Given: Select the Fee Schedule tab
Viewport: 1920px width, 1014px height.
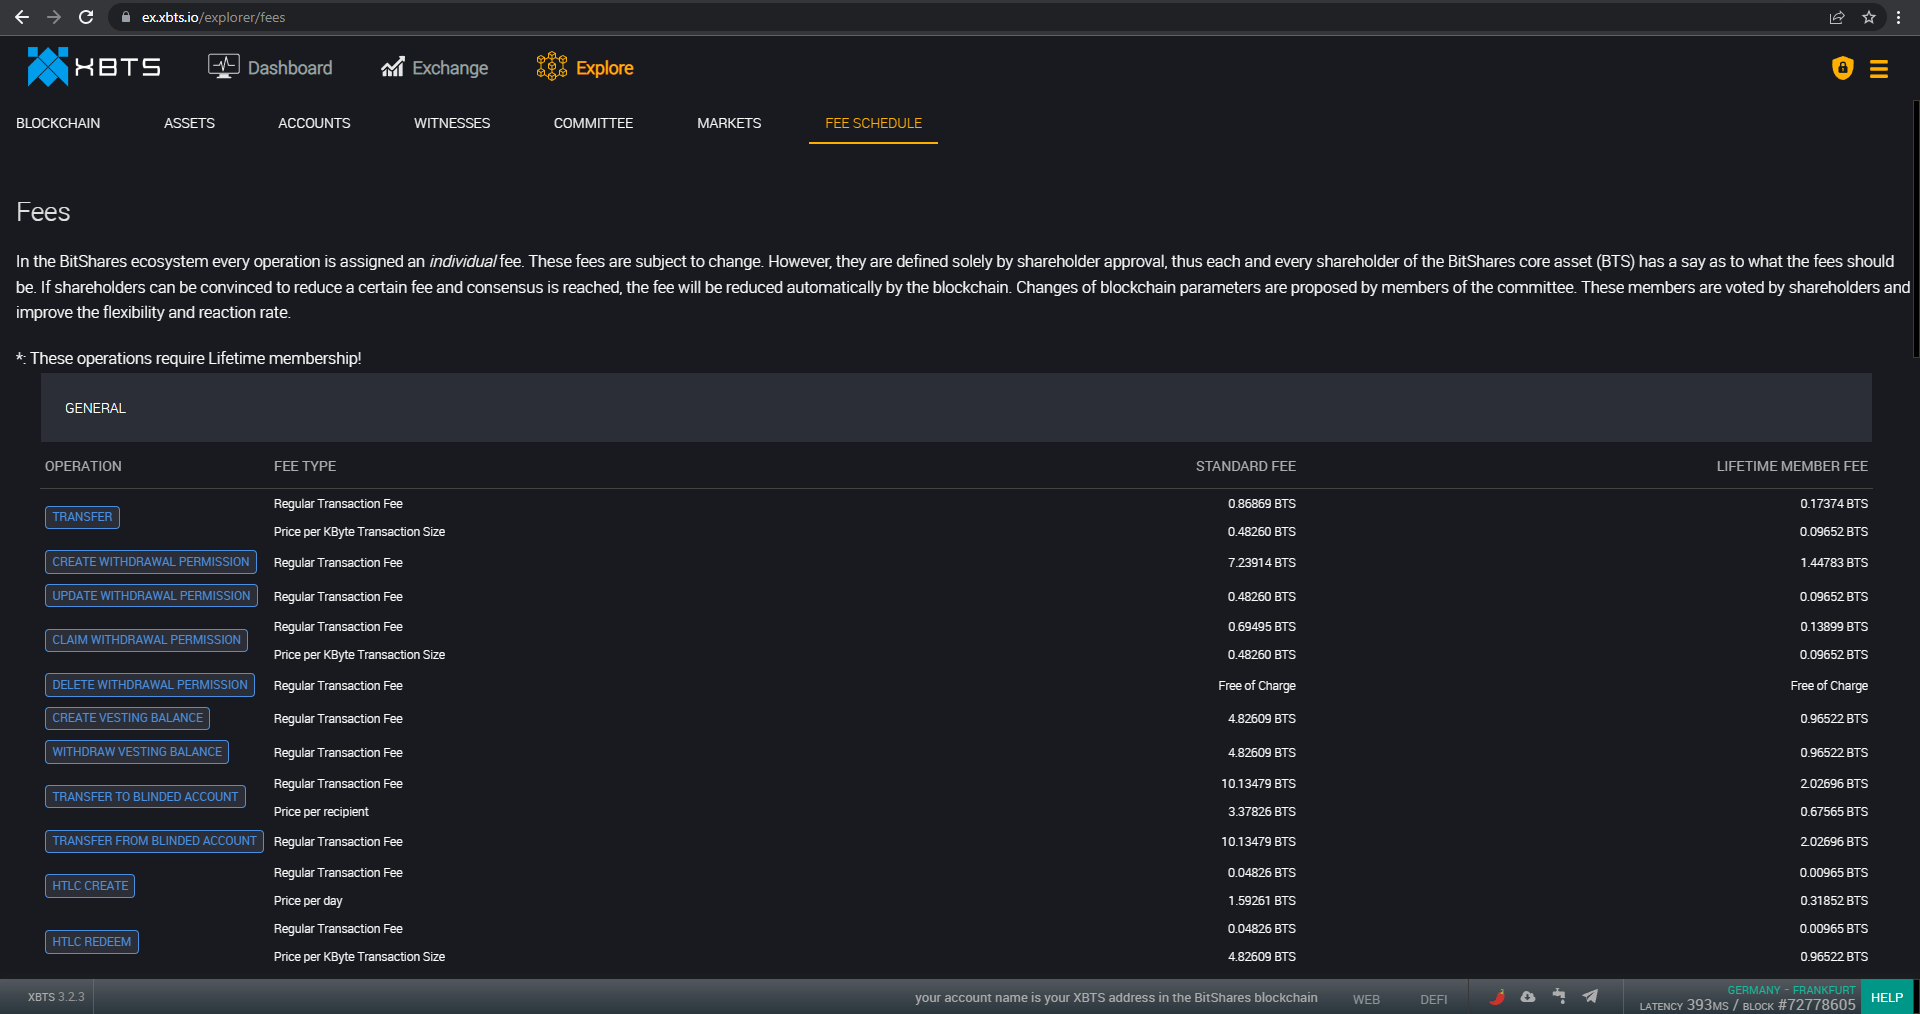Looking at the screenshot, I should [x=873, y=123].
